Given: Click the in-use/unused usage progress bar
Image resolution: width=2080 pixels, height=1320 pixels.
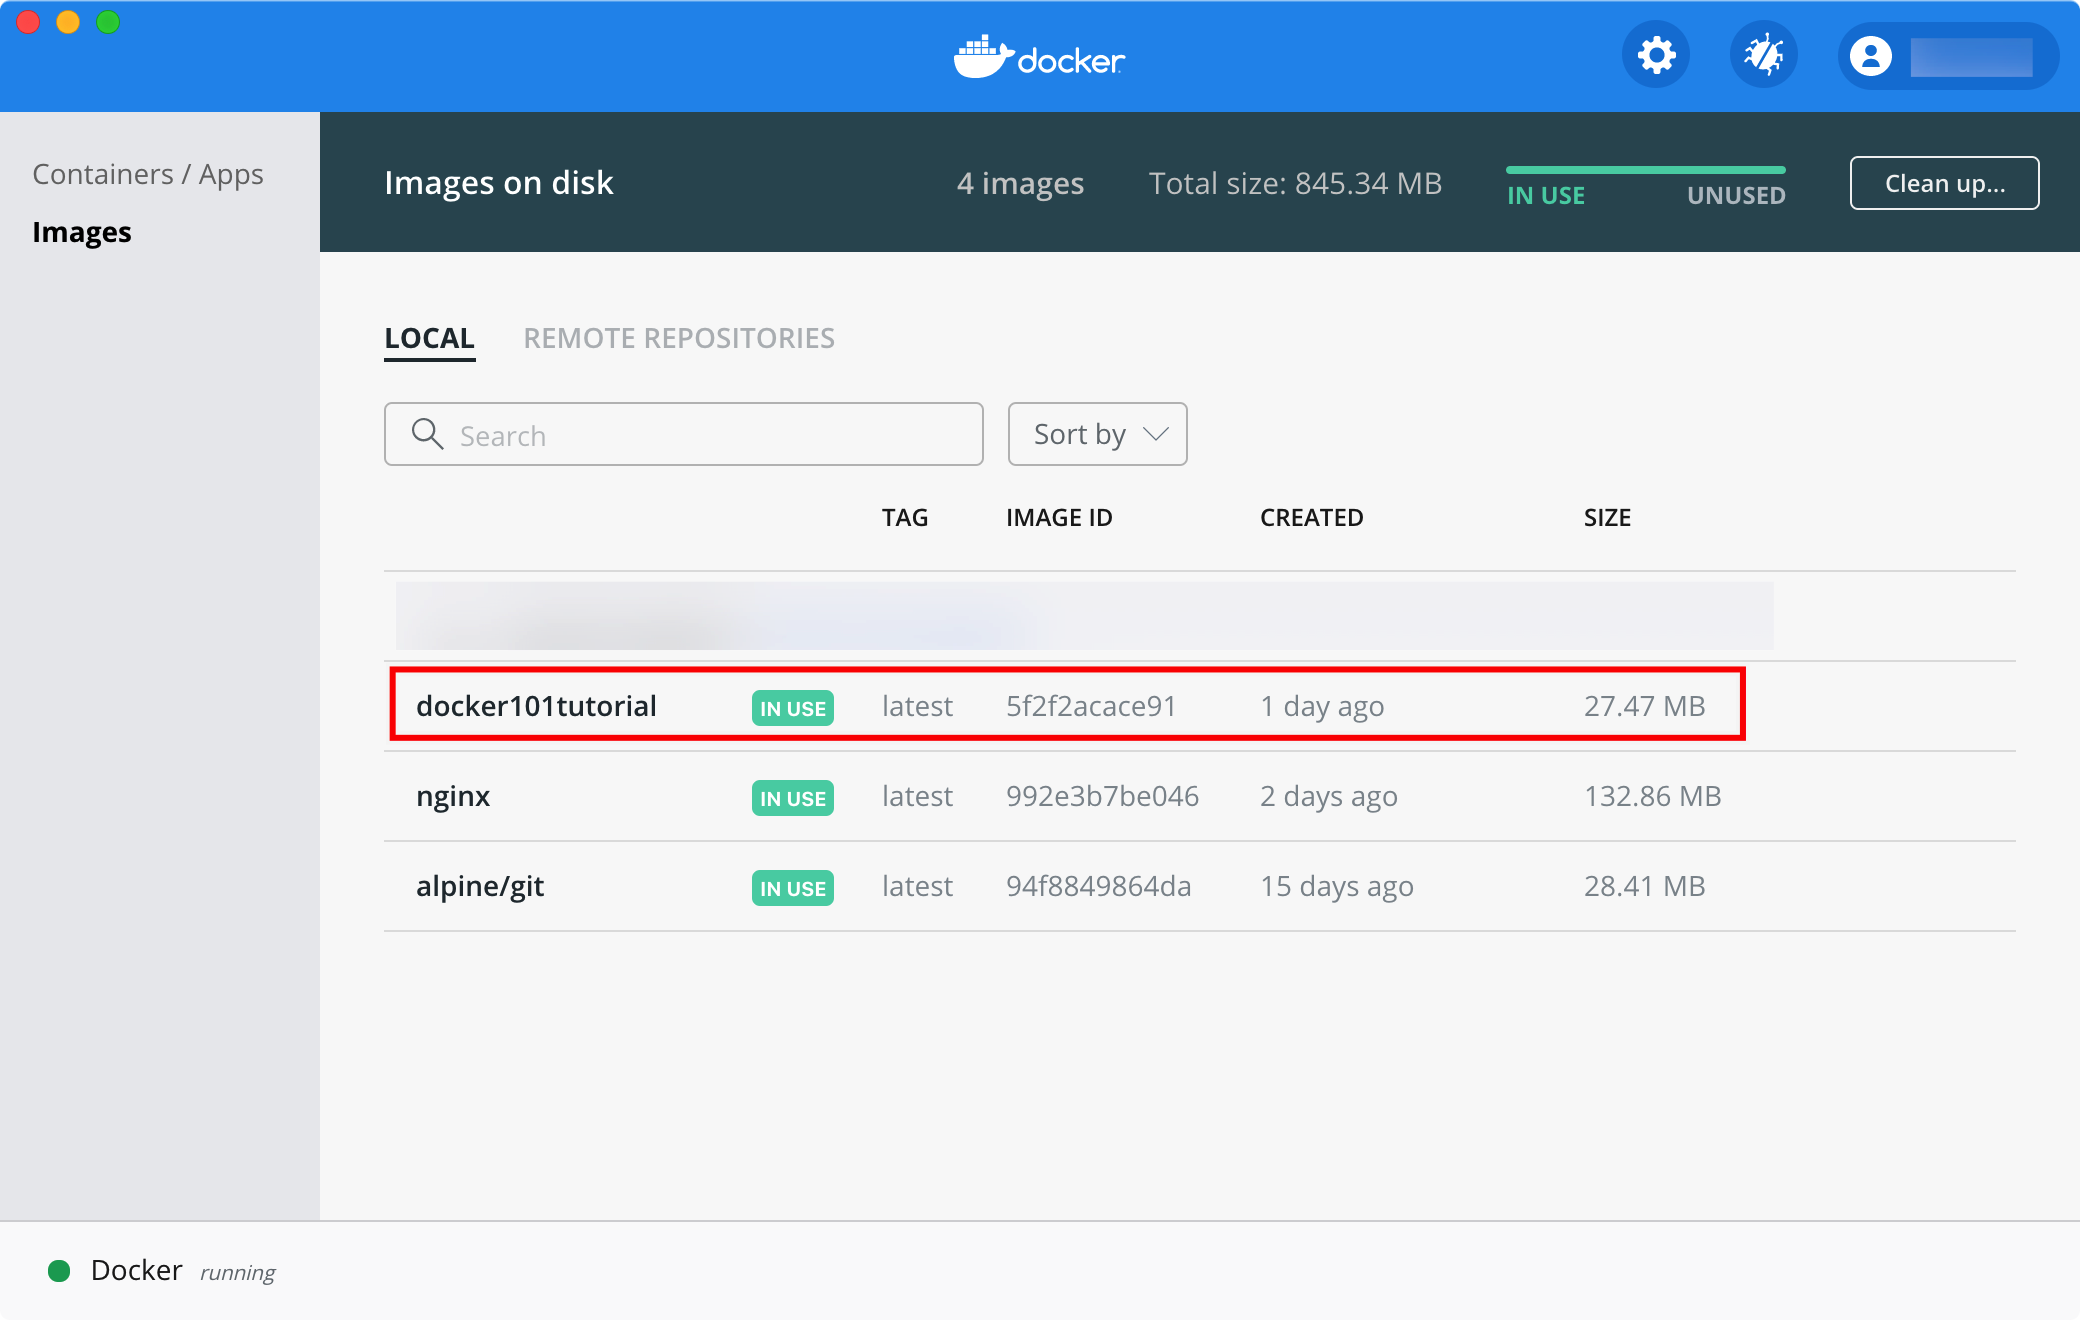Looking at the screenshot, I should 1645,170.
